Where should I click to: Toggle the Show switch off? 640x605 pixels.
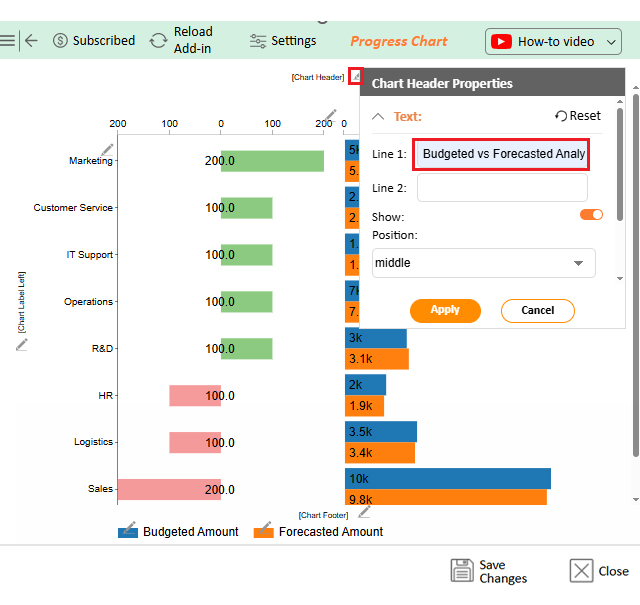(592, 215)
